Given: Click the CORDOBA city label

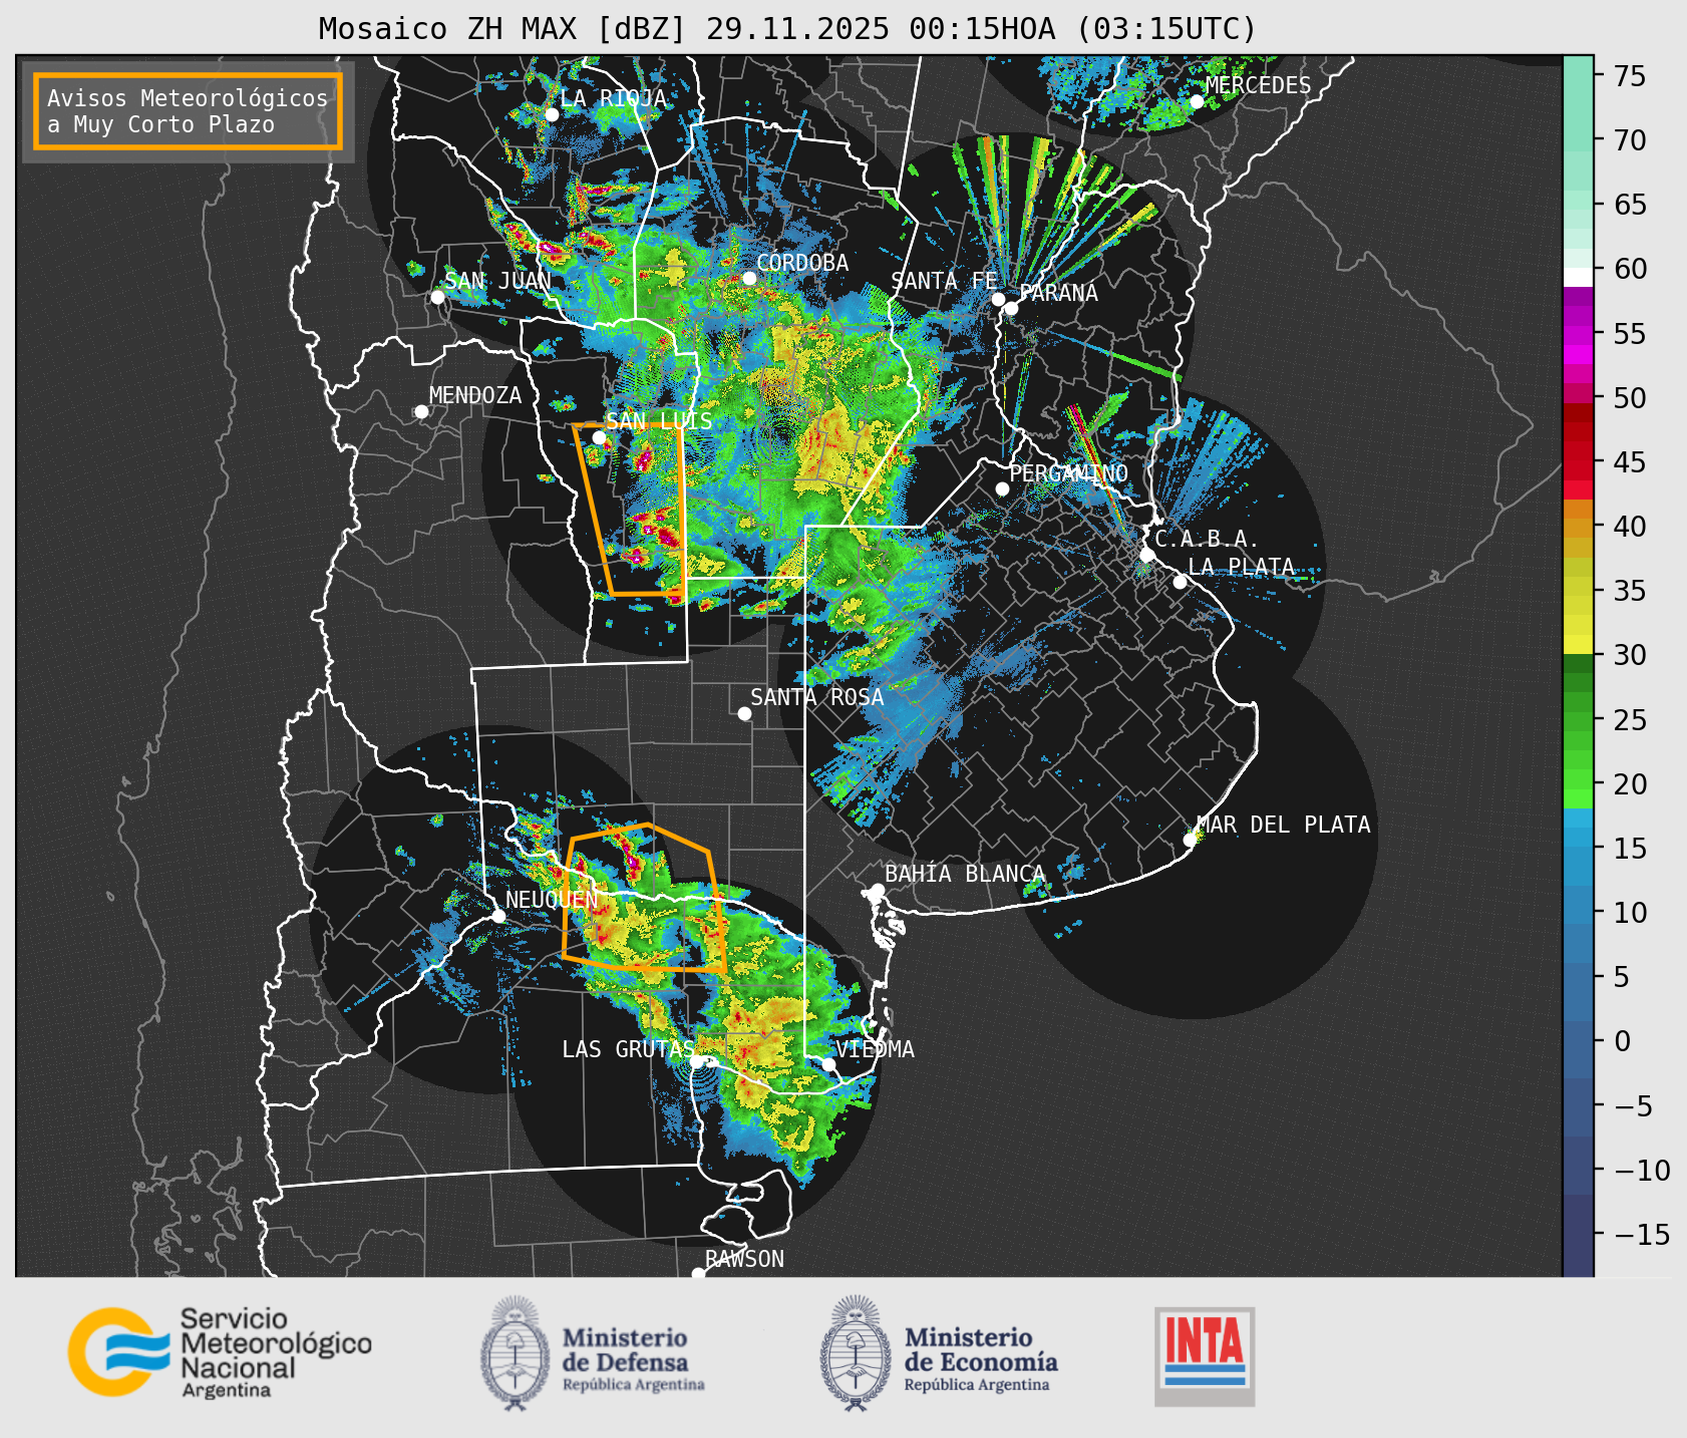Looking at the screenshot, I should (x=802, y=263).
